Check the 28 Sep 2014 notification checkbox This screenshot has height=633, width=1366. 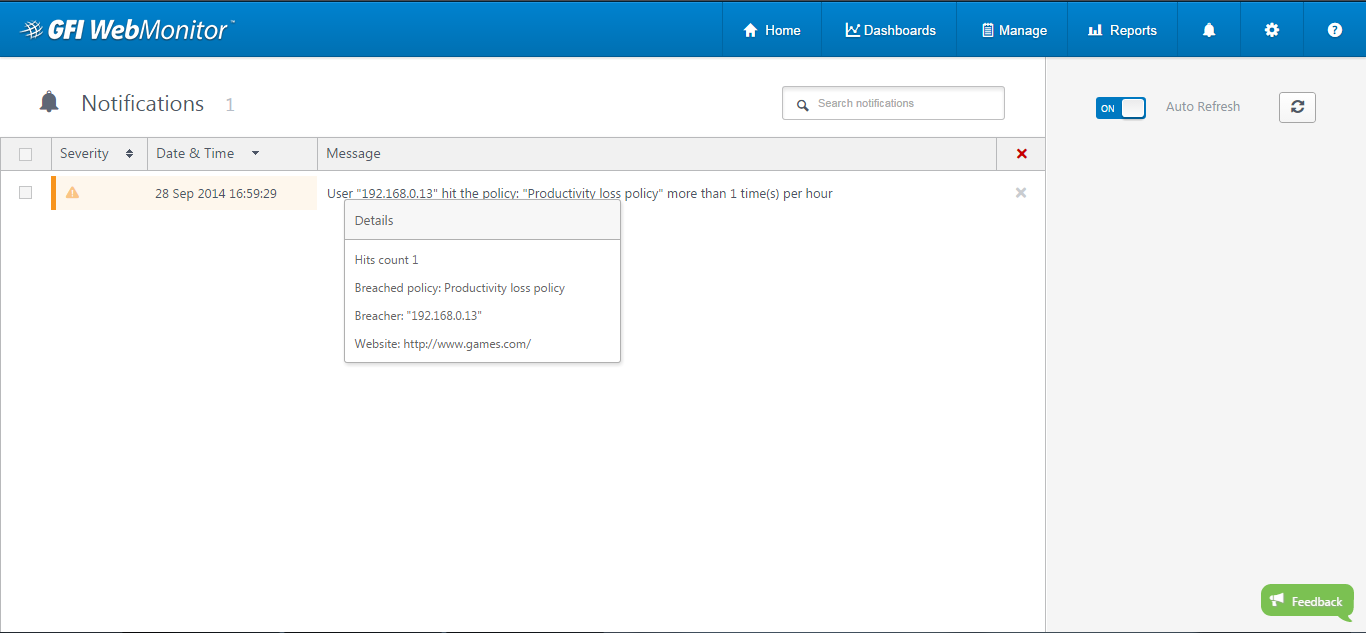[26, 193]
